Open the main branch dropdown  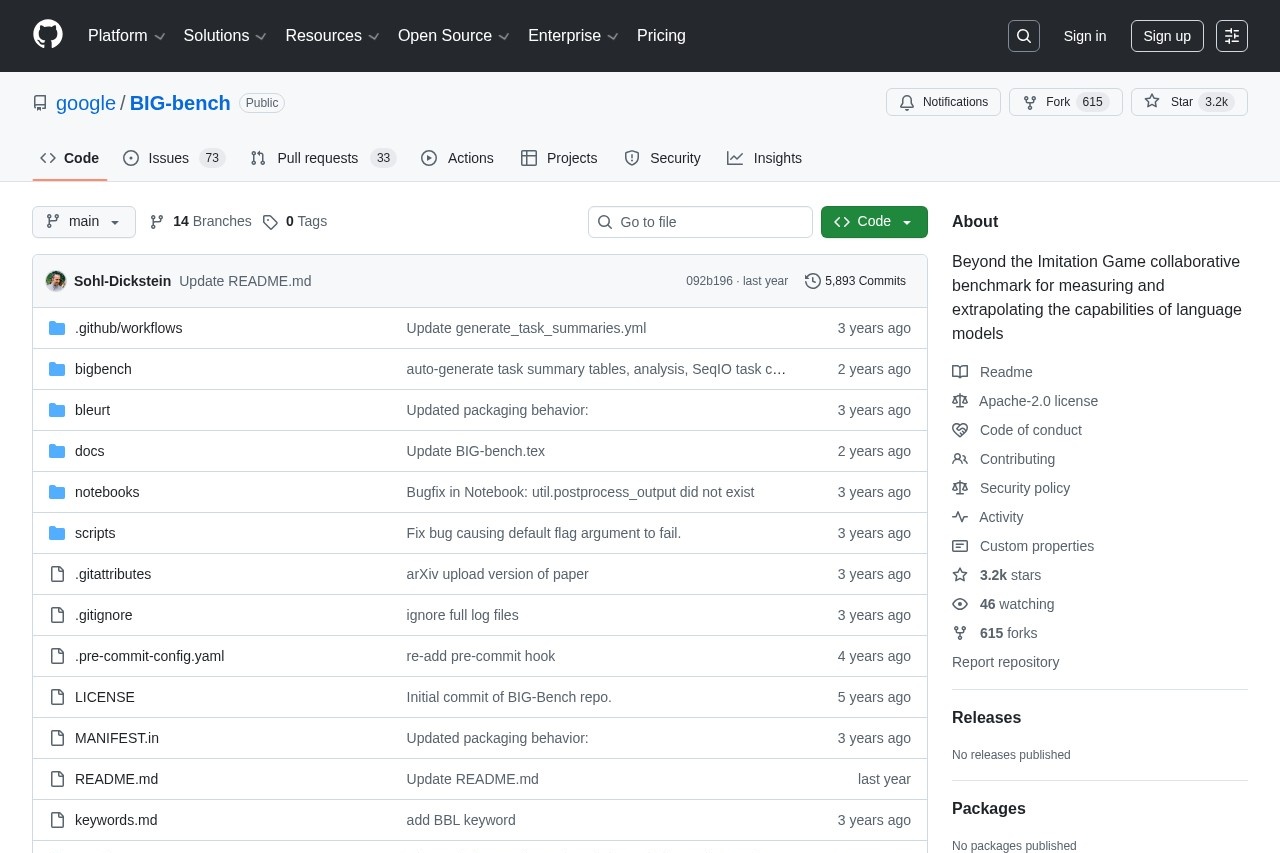pyautogui.click(x=83, y=221)
